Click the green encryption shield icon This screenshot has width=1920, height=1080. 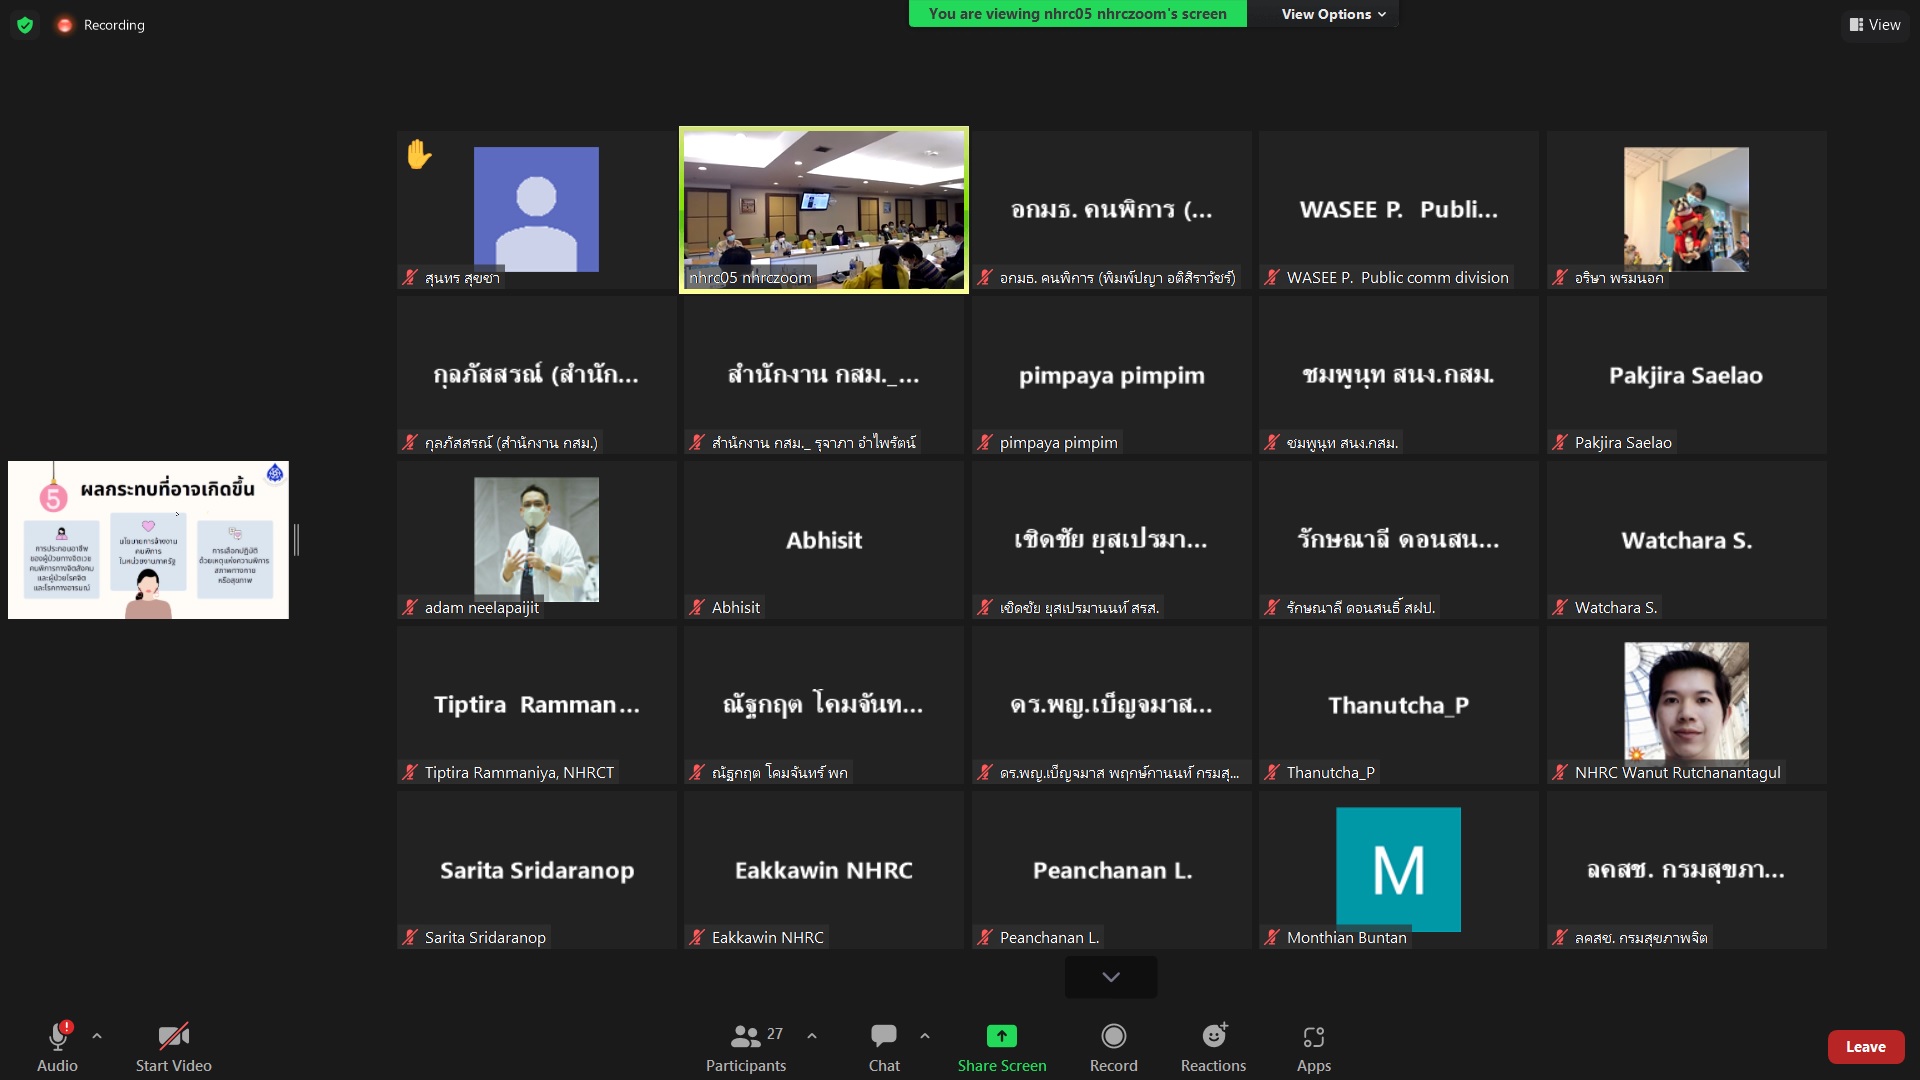(x=25, y=25)
